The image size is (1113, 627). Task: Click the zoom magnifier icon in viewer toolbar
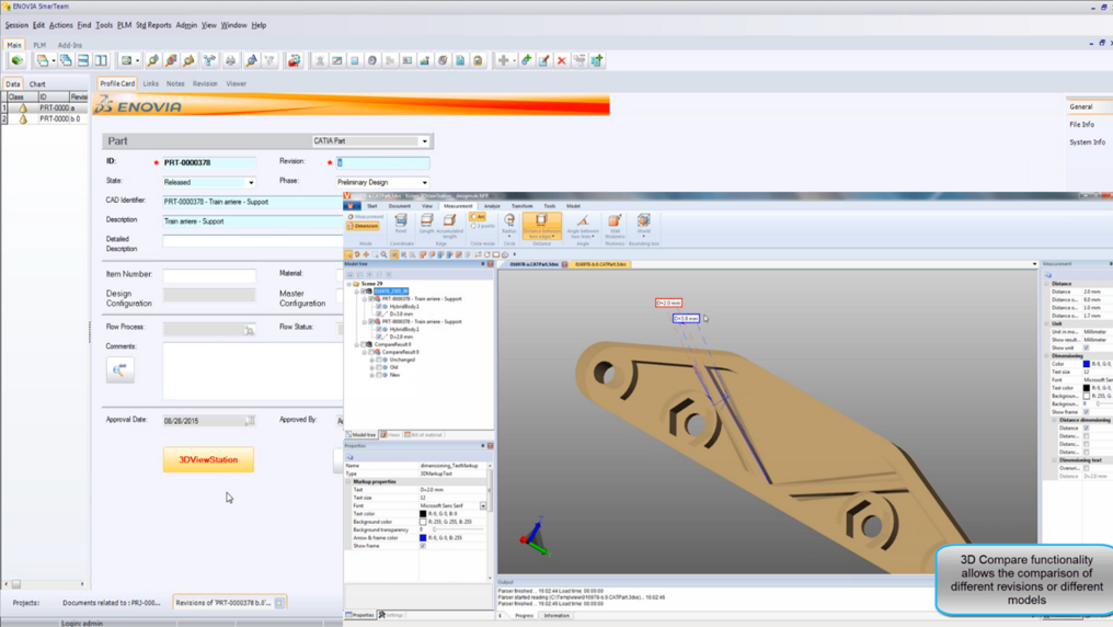384,254
